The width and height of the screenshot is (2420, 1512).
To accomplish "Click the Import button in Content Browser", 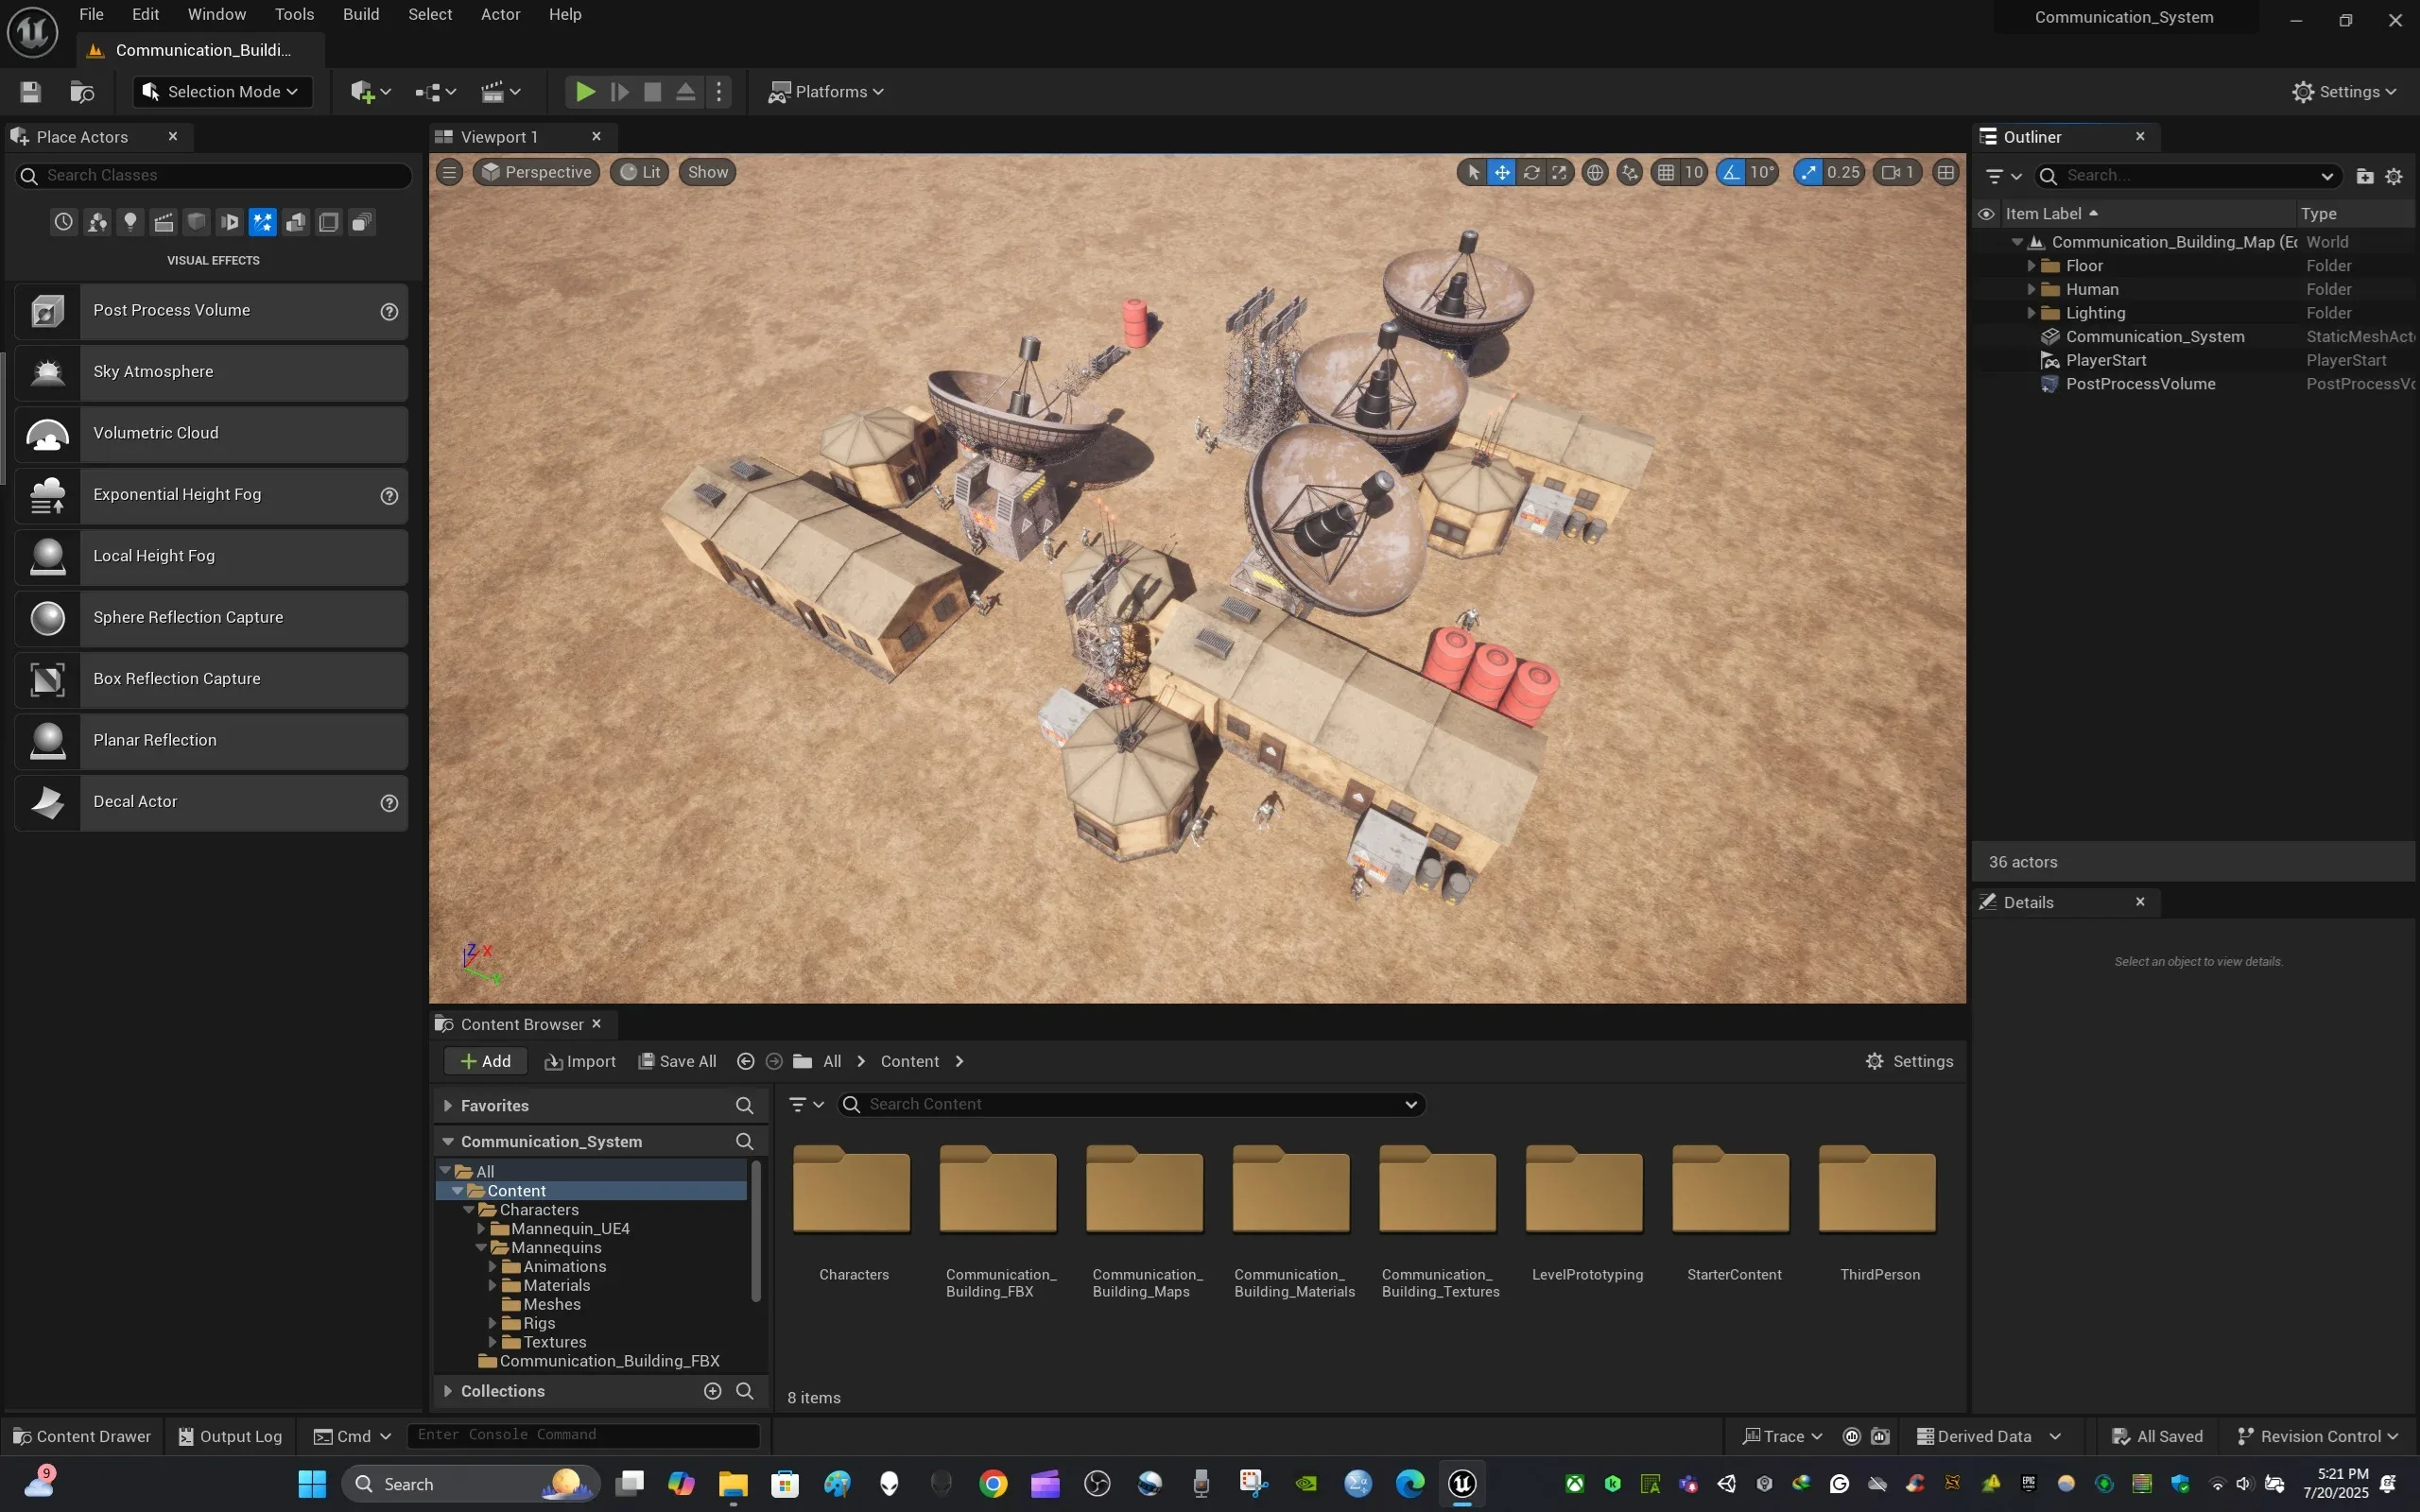I will (x=580, y=1061).
